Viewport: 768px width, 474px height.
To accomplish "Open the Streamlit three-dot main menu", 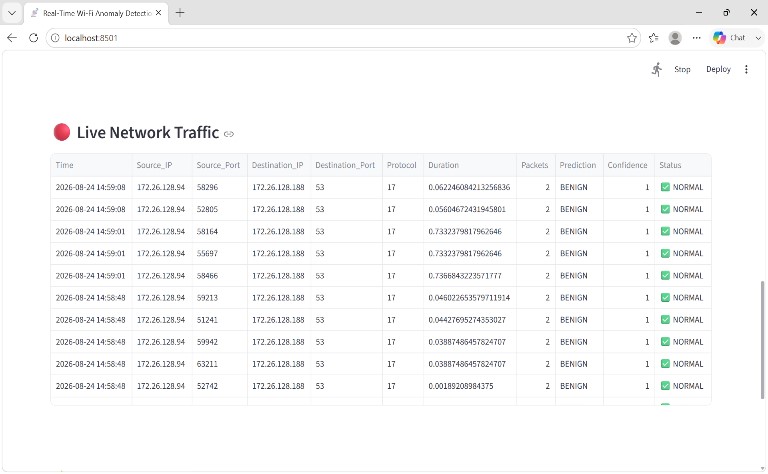I will (x=746, y=69).
